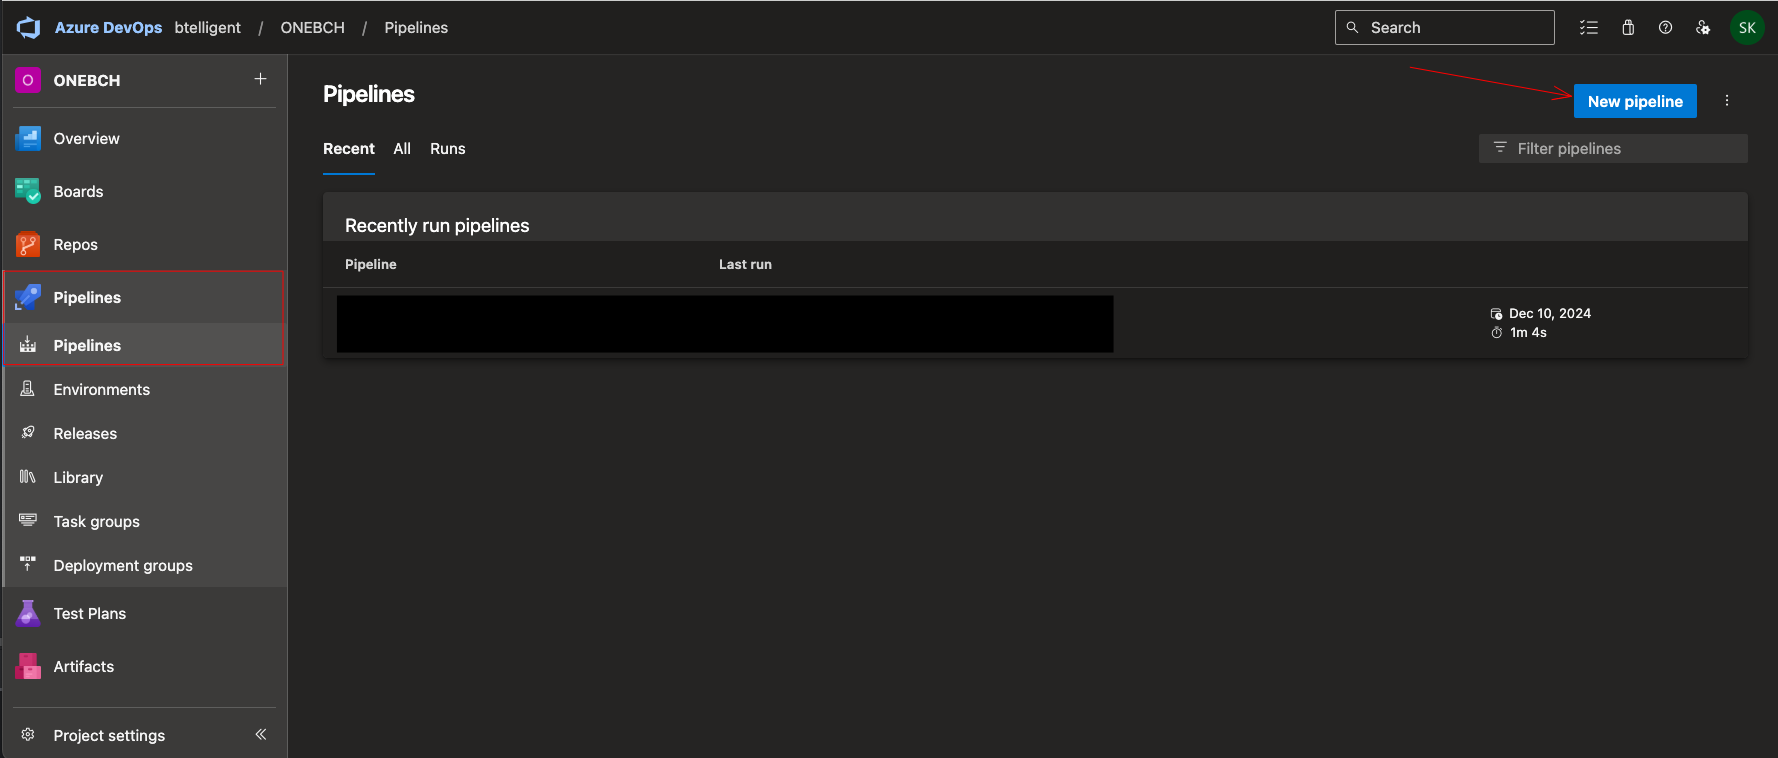Open Test Plans in the sidebar
This screenshot has width=1778, height=758.
89,614
